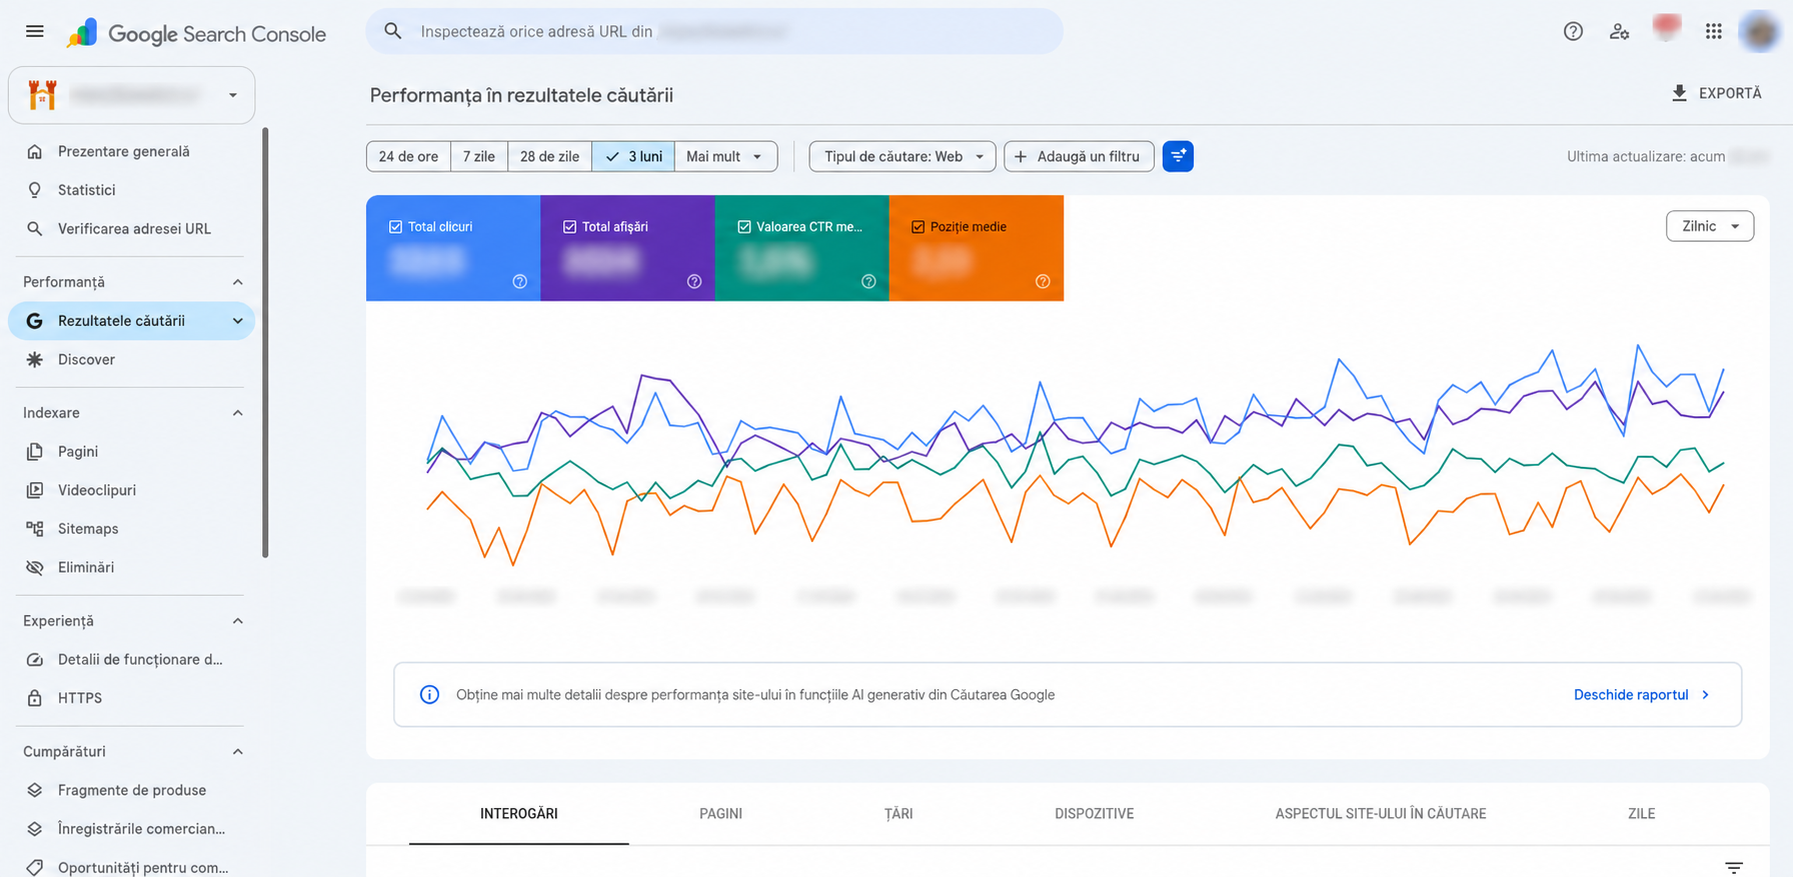This screenshot has height=877, width=1793.
Task: Open the Google apps grid
Action: (1713, 31)
